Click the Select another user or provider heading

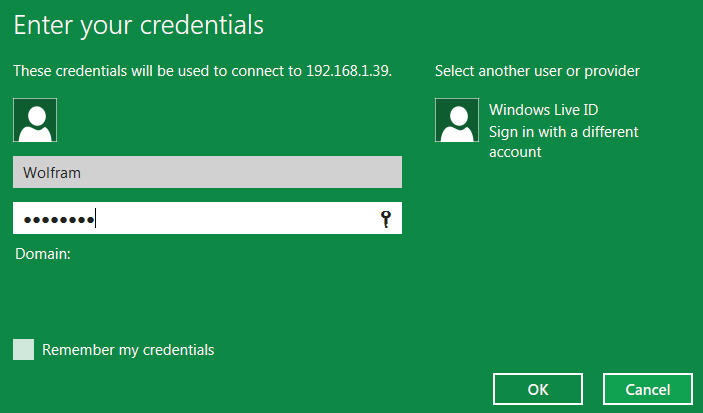pyautogui.click(x=537, y=71)
